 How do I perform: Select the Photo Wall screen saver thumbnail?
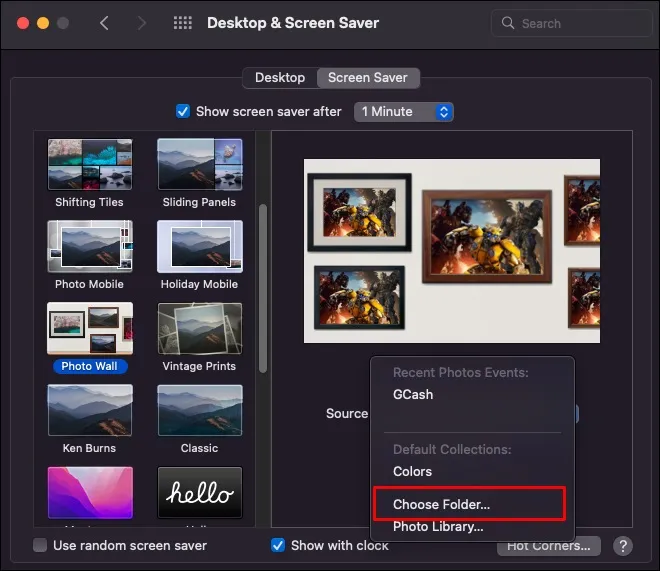[x=90, y=328]
